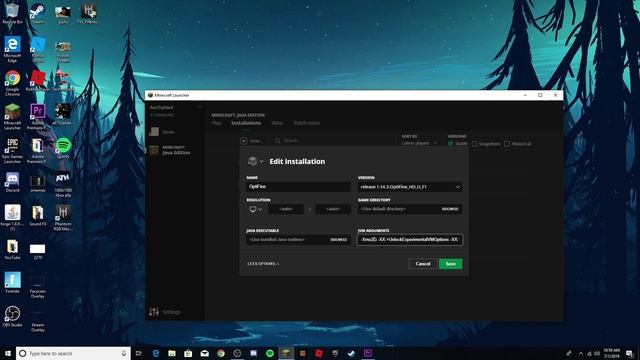
Task: Switch to the Patch notes tab
Action: [307, 123]
